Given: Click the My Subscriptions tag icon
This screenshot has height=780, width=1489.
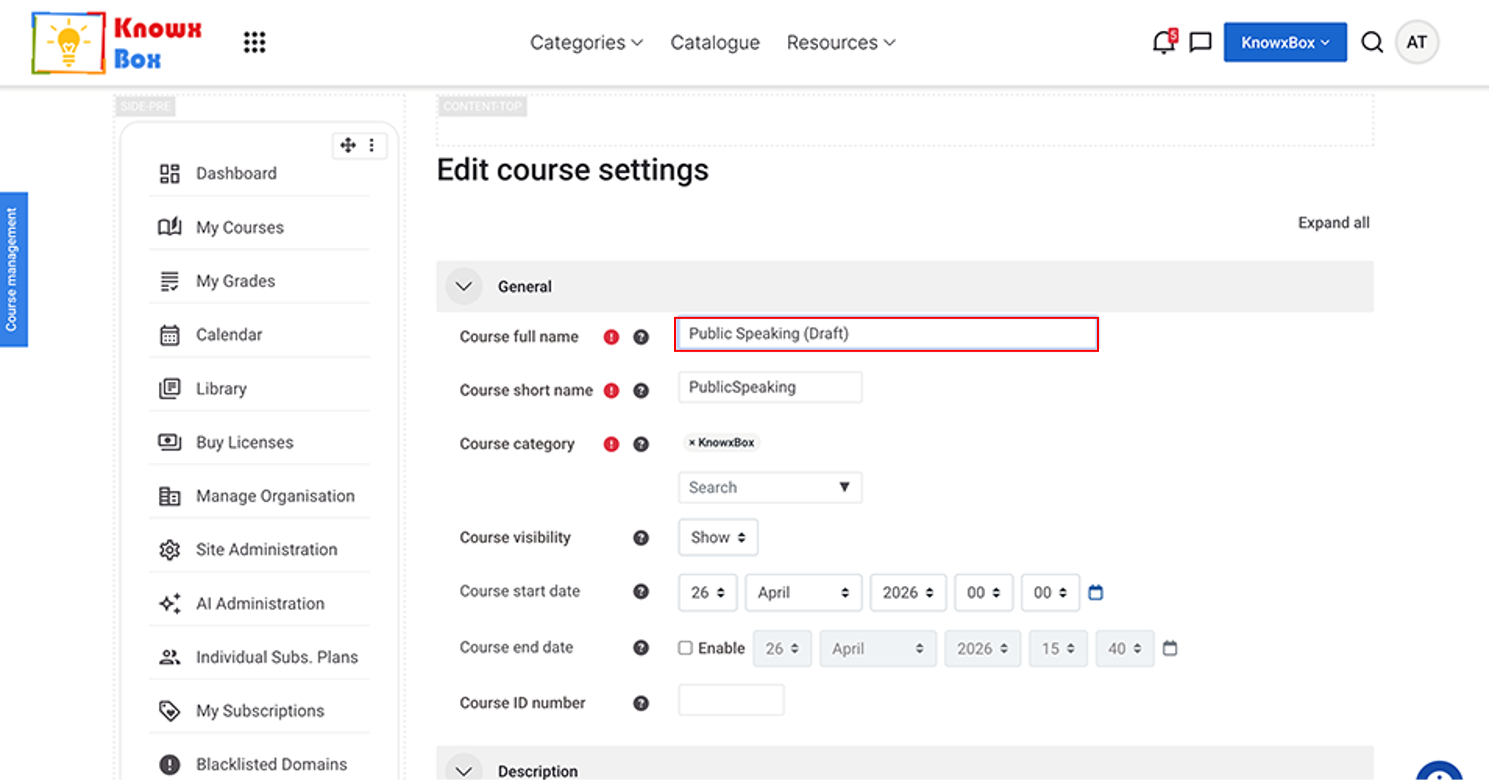Looking at the screenshot, I should [x=170, y=711].
